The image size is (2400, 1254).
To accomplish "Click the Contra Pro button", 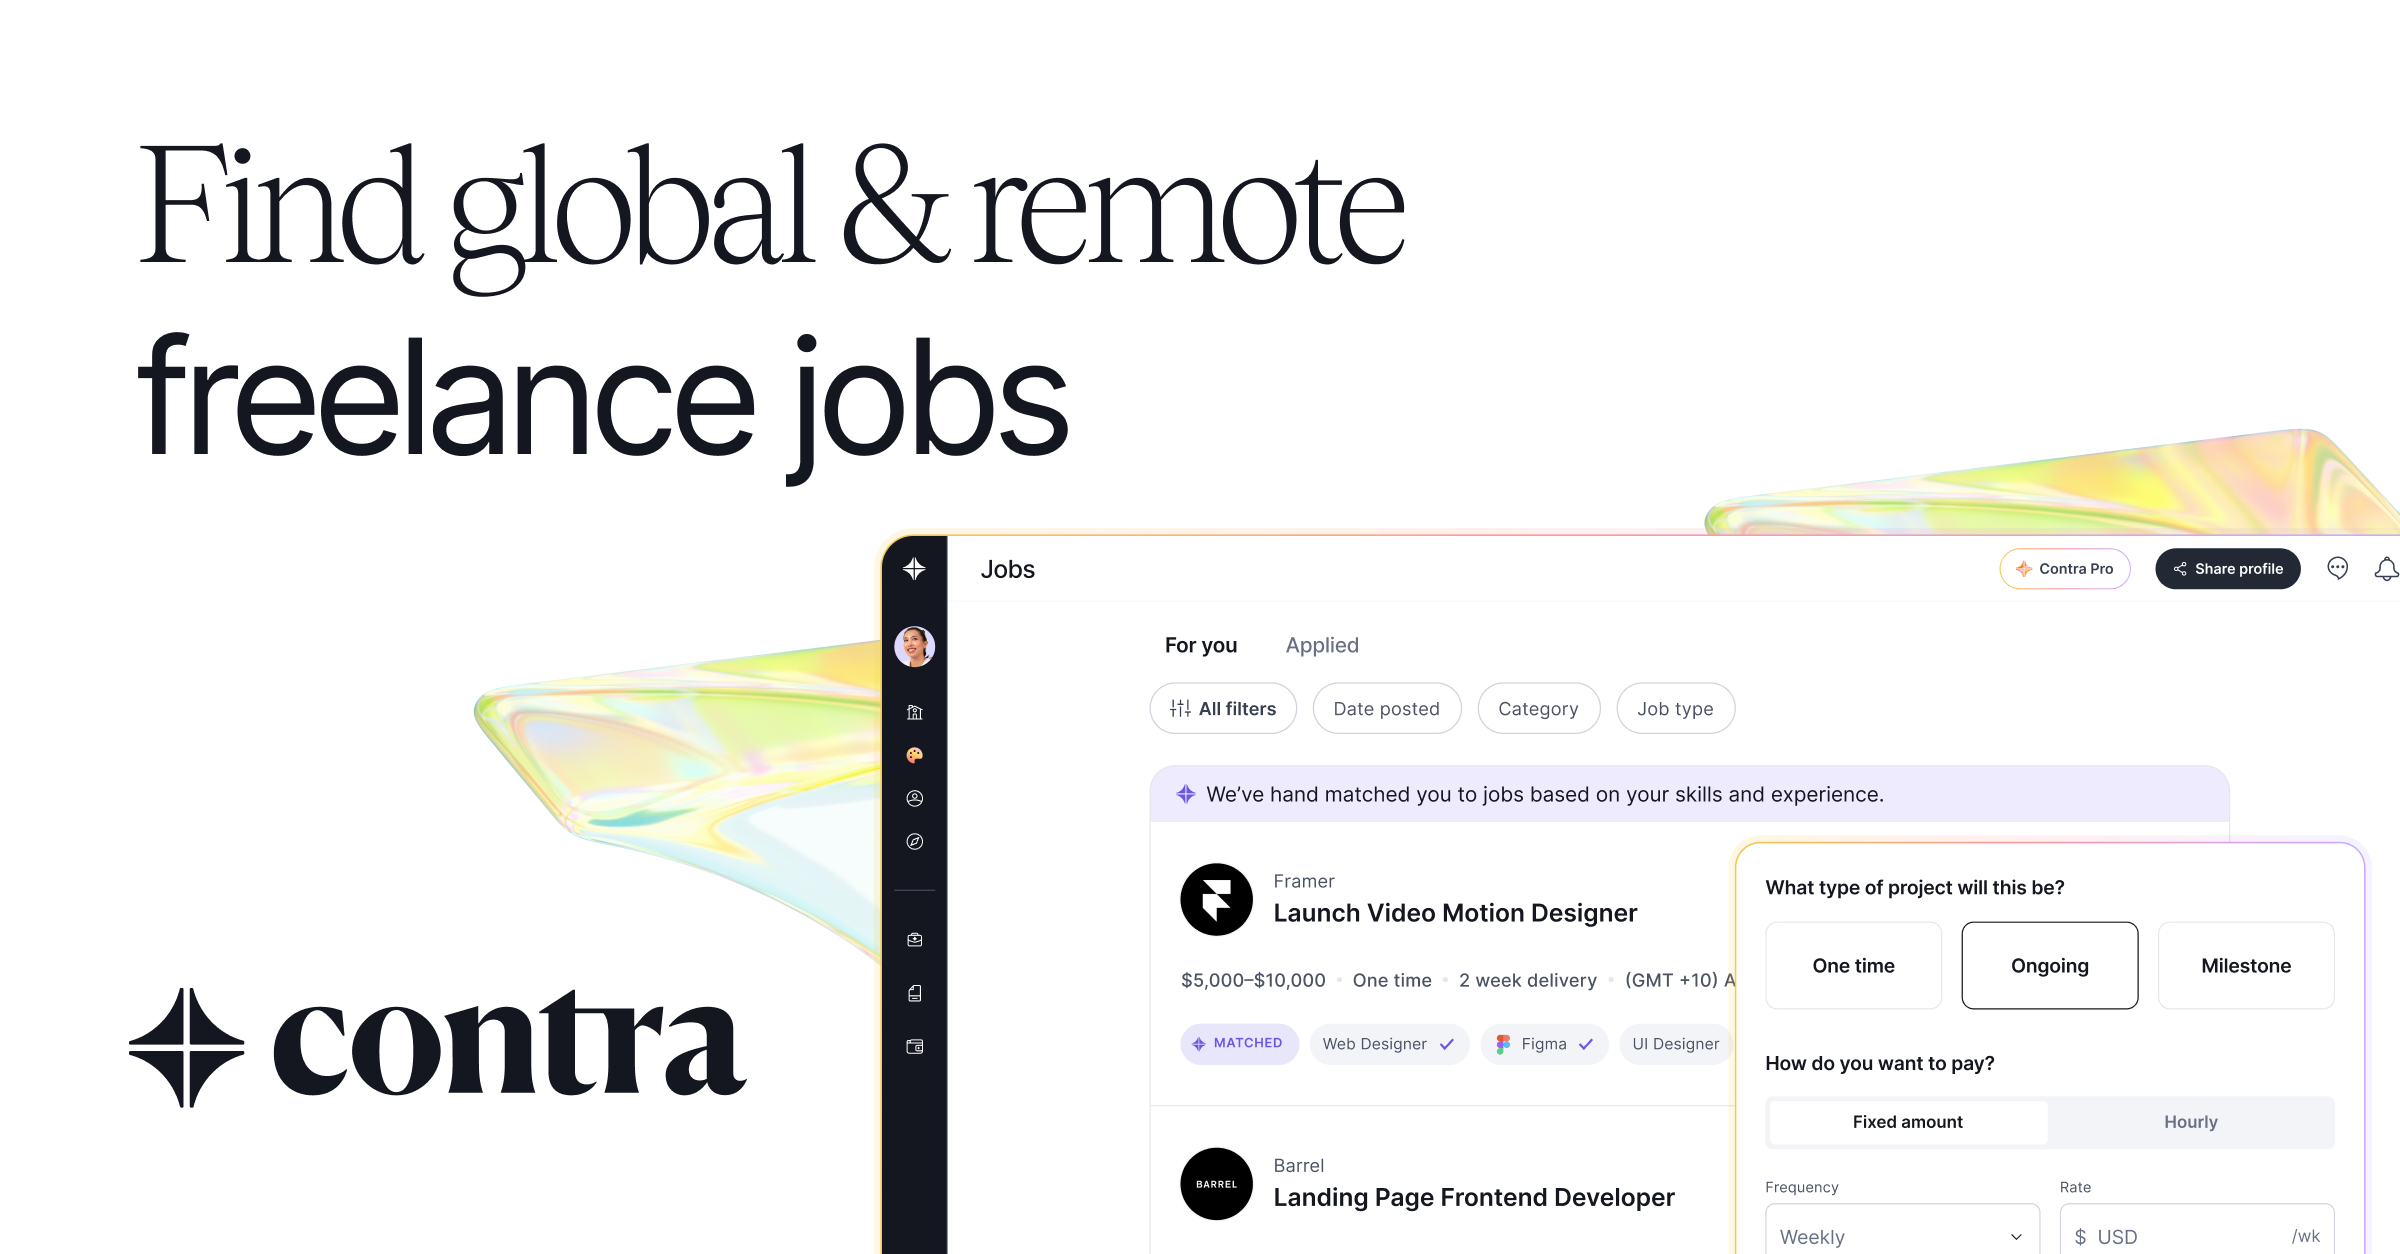I will pyautogui.click(x=2064, y=569).
